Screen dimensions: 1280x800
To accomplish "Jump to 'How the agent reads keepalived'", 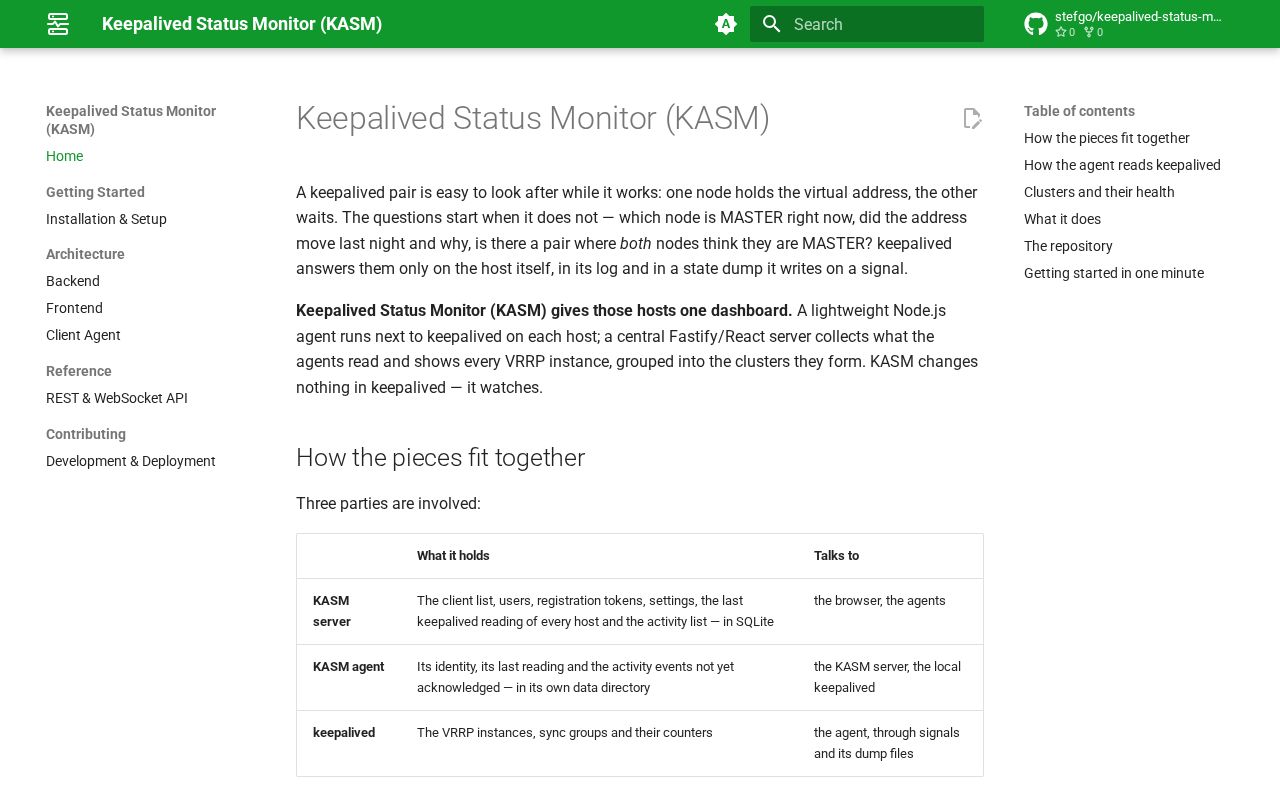I will pyautogui.click(x=1122, y=165).
